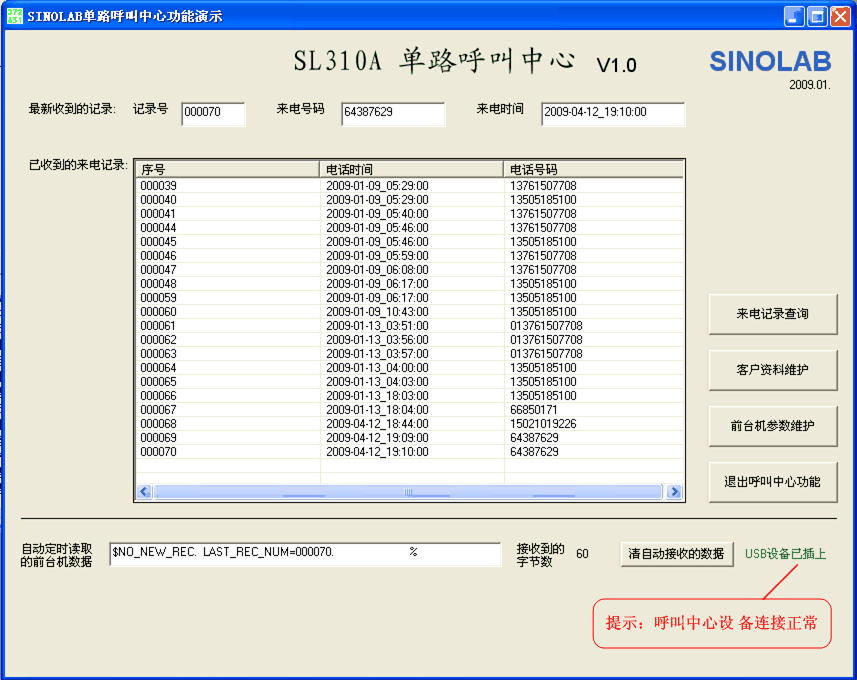
Task: Select record row 000040
Action: point(409,200)
